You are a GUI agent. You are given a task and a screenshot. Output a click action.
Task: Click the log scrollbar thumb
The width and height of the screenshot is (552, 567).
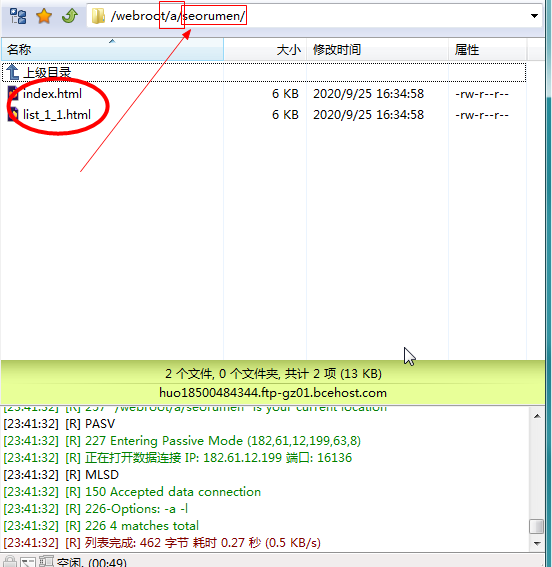coord(537,526)
